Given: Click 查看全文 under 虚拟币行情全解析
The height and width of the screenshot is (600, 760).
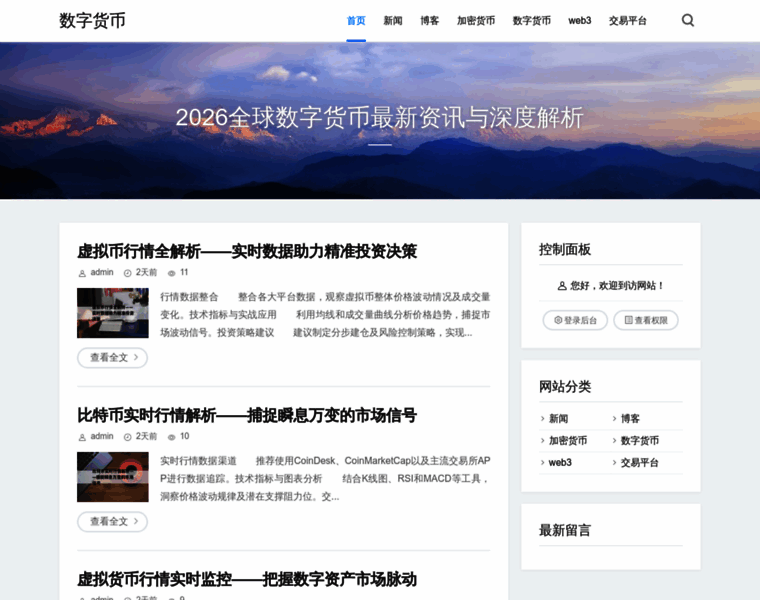Looking at the screenshot, I should (x=112, y=358).
